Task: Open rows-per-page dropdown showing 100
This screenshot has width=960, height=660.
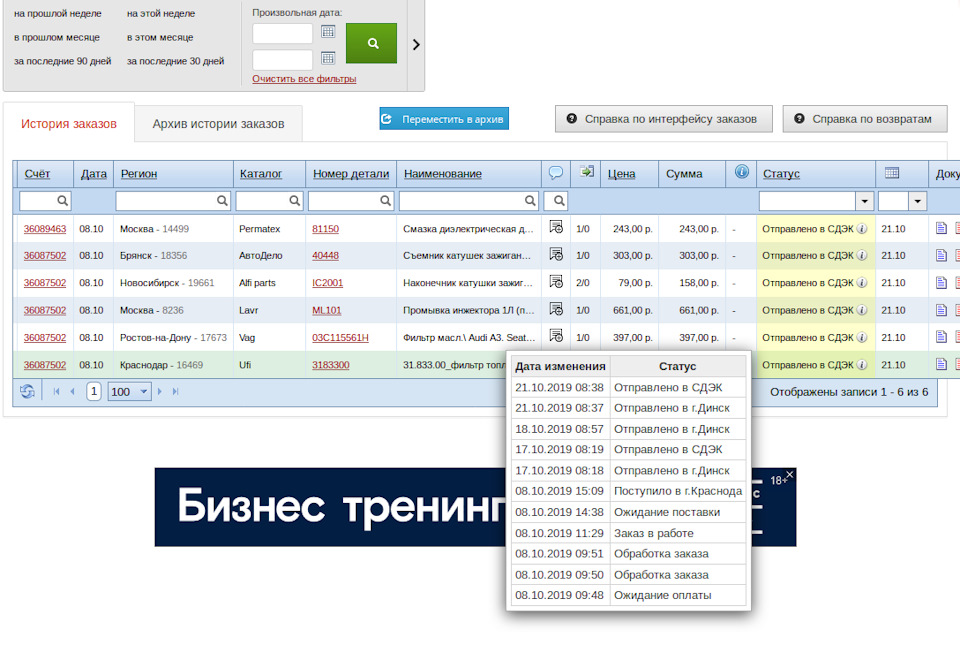Action: point(129,391)
